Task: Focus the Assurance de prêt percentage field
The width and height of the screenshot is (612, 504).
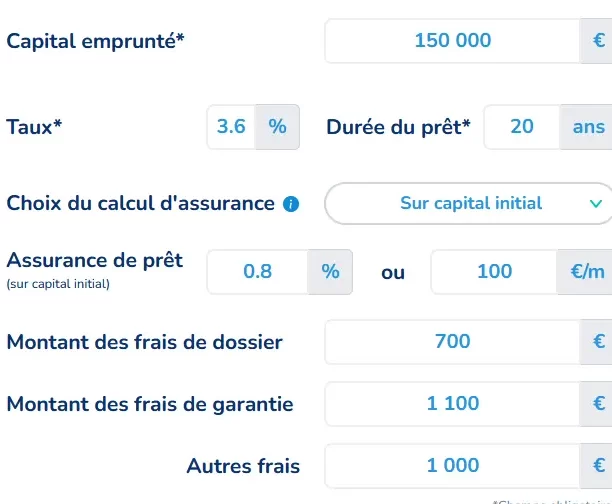Action: click(x=257, y=271)
